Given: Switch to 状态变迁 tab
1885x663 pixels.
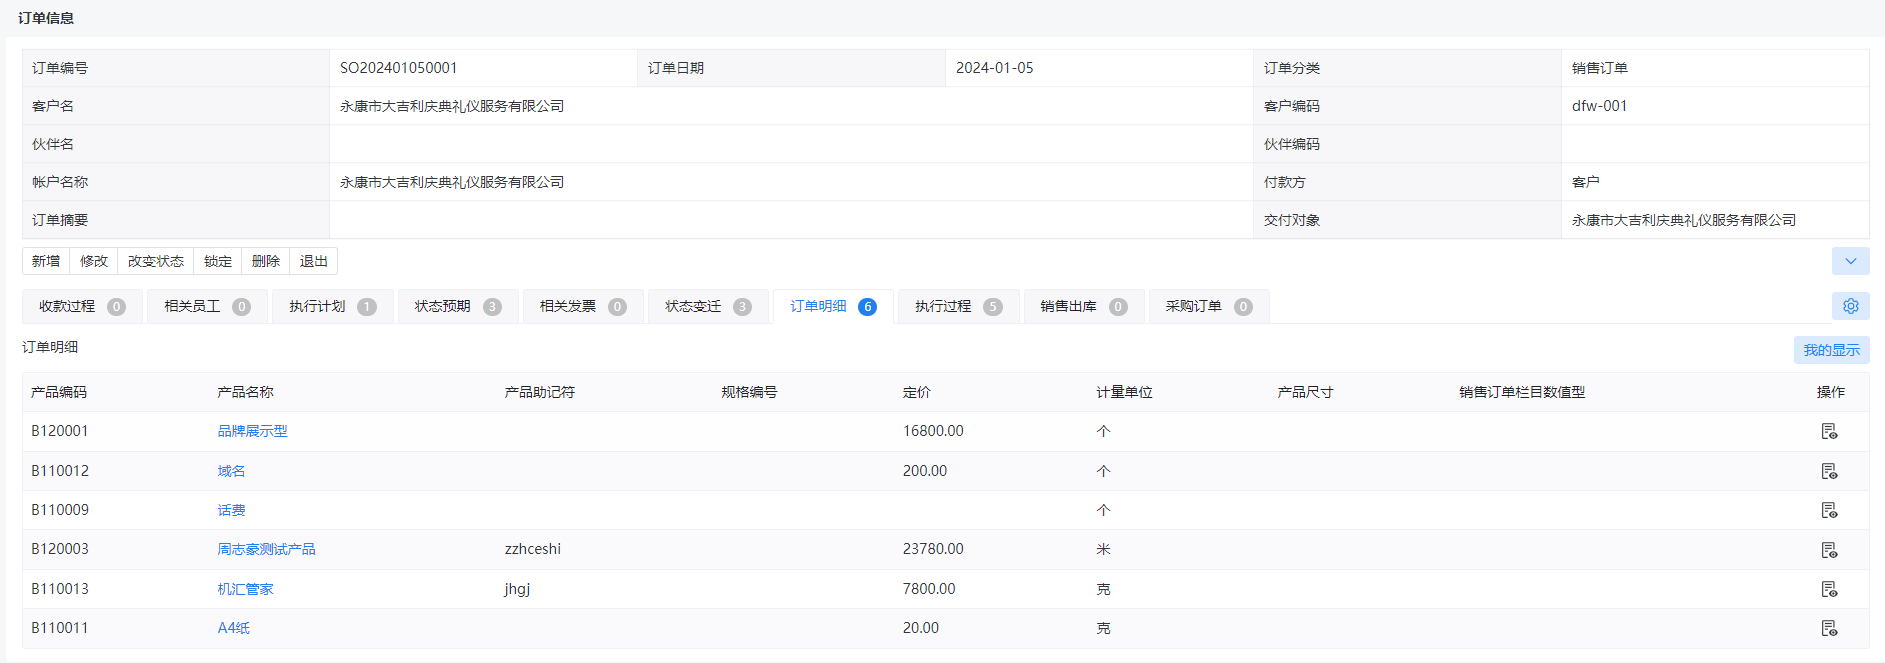Looking at the screenshot, I should tap(708, 306).
